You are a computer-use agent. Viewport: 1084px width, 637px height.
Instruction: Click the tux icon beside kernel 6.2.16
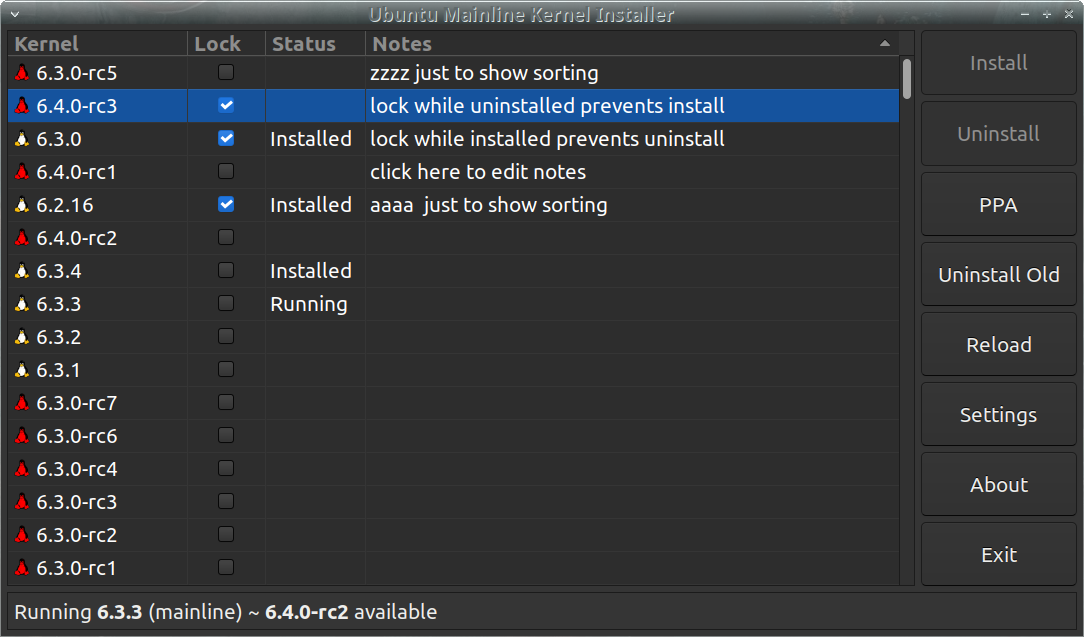coord(22,205)
